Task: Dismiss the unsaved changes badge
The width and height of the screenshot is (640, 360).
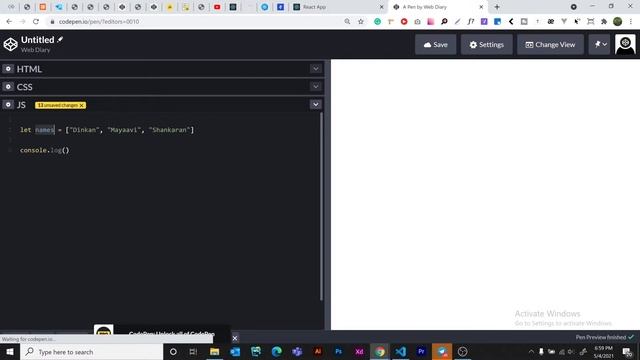Action: pyautogui.click(x=82, y=105)
